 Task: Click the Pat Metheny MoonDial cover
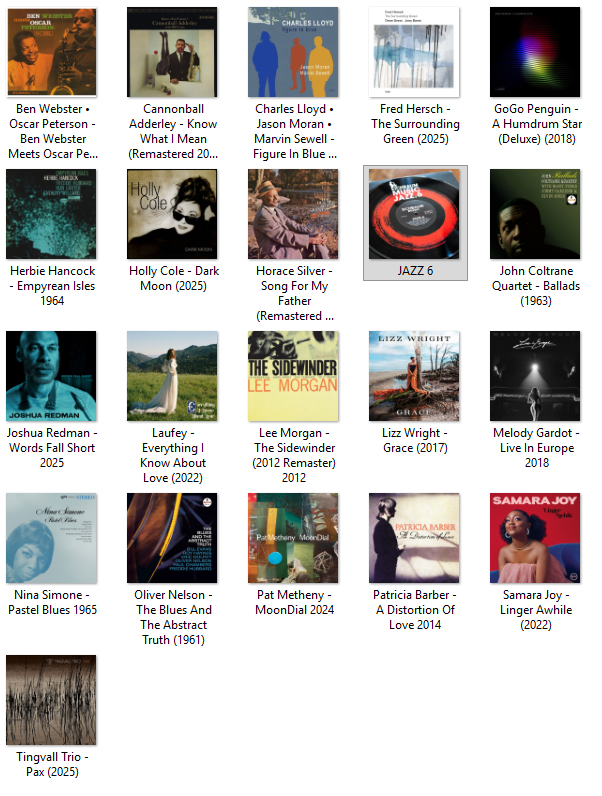click(293, 538)
